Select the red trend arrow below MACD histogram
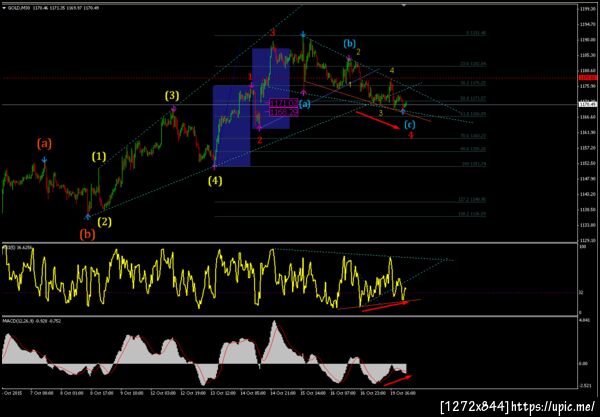The image size is (600, 417). coord(398,380)
